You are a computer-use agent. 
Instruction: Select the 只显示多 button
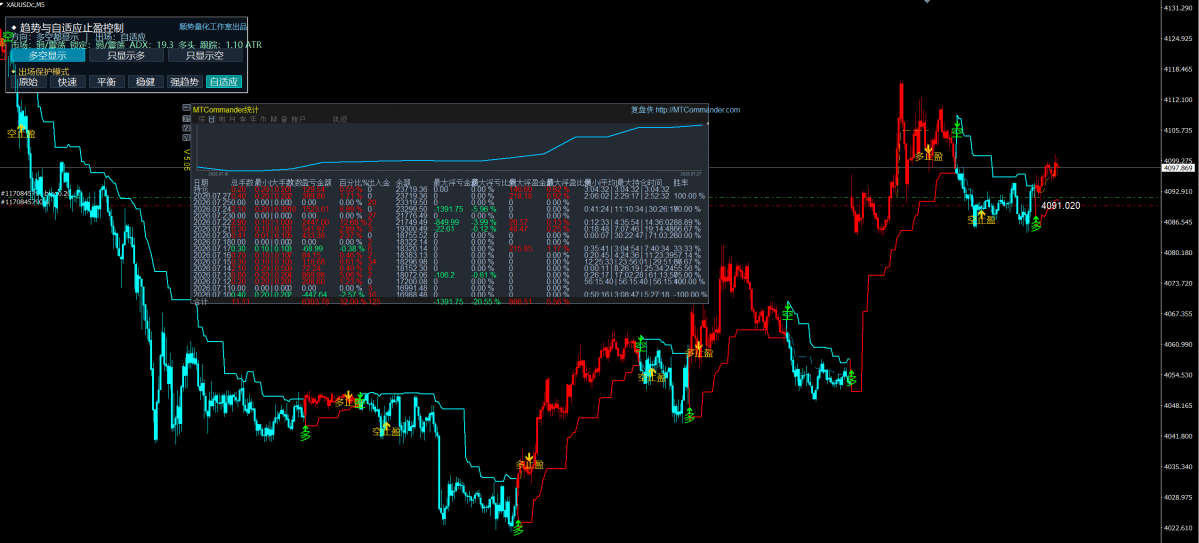point(125,55)
